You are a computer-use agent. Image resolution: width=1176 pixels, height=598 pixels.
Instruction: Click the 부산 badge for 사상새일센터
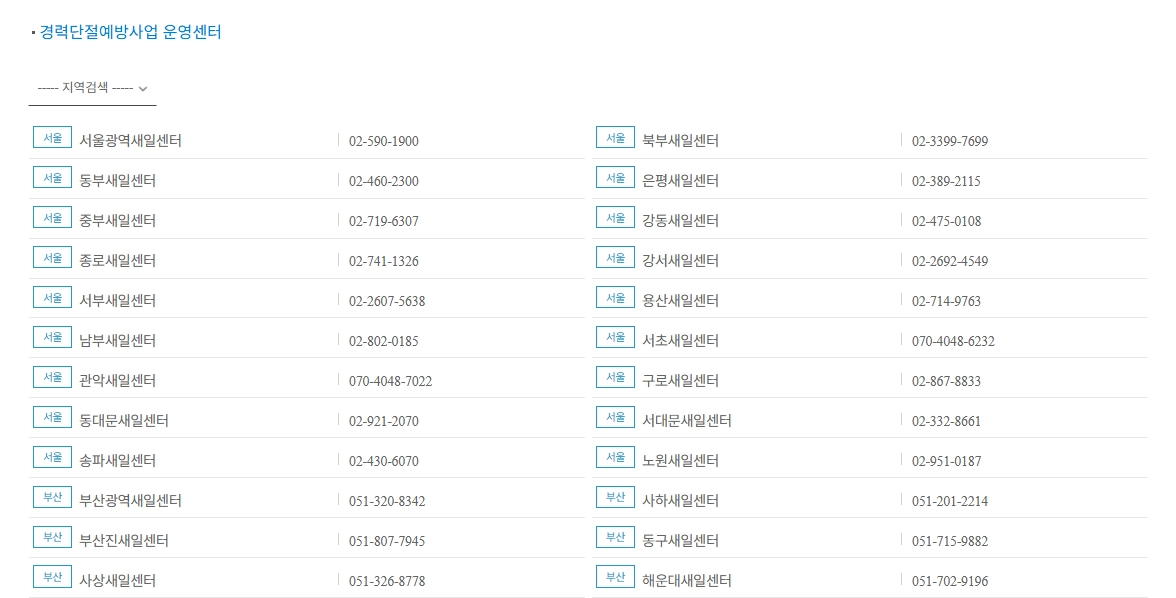click(x=52, y=577)
